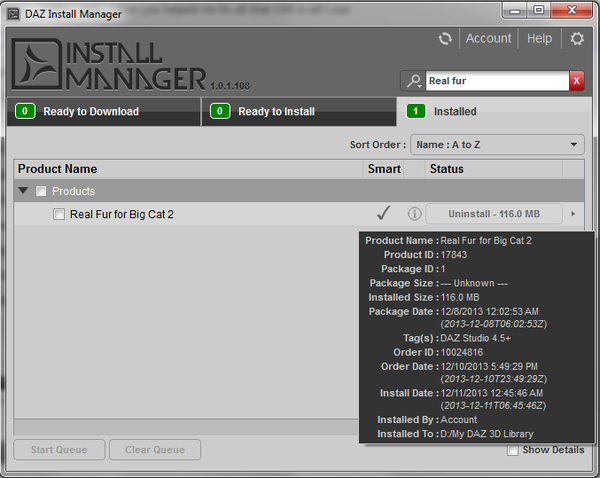Screen dimensions: 600x478
Task: Click the Install Manager logo
Action: tap(108, 64)
